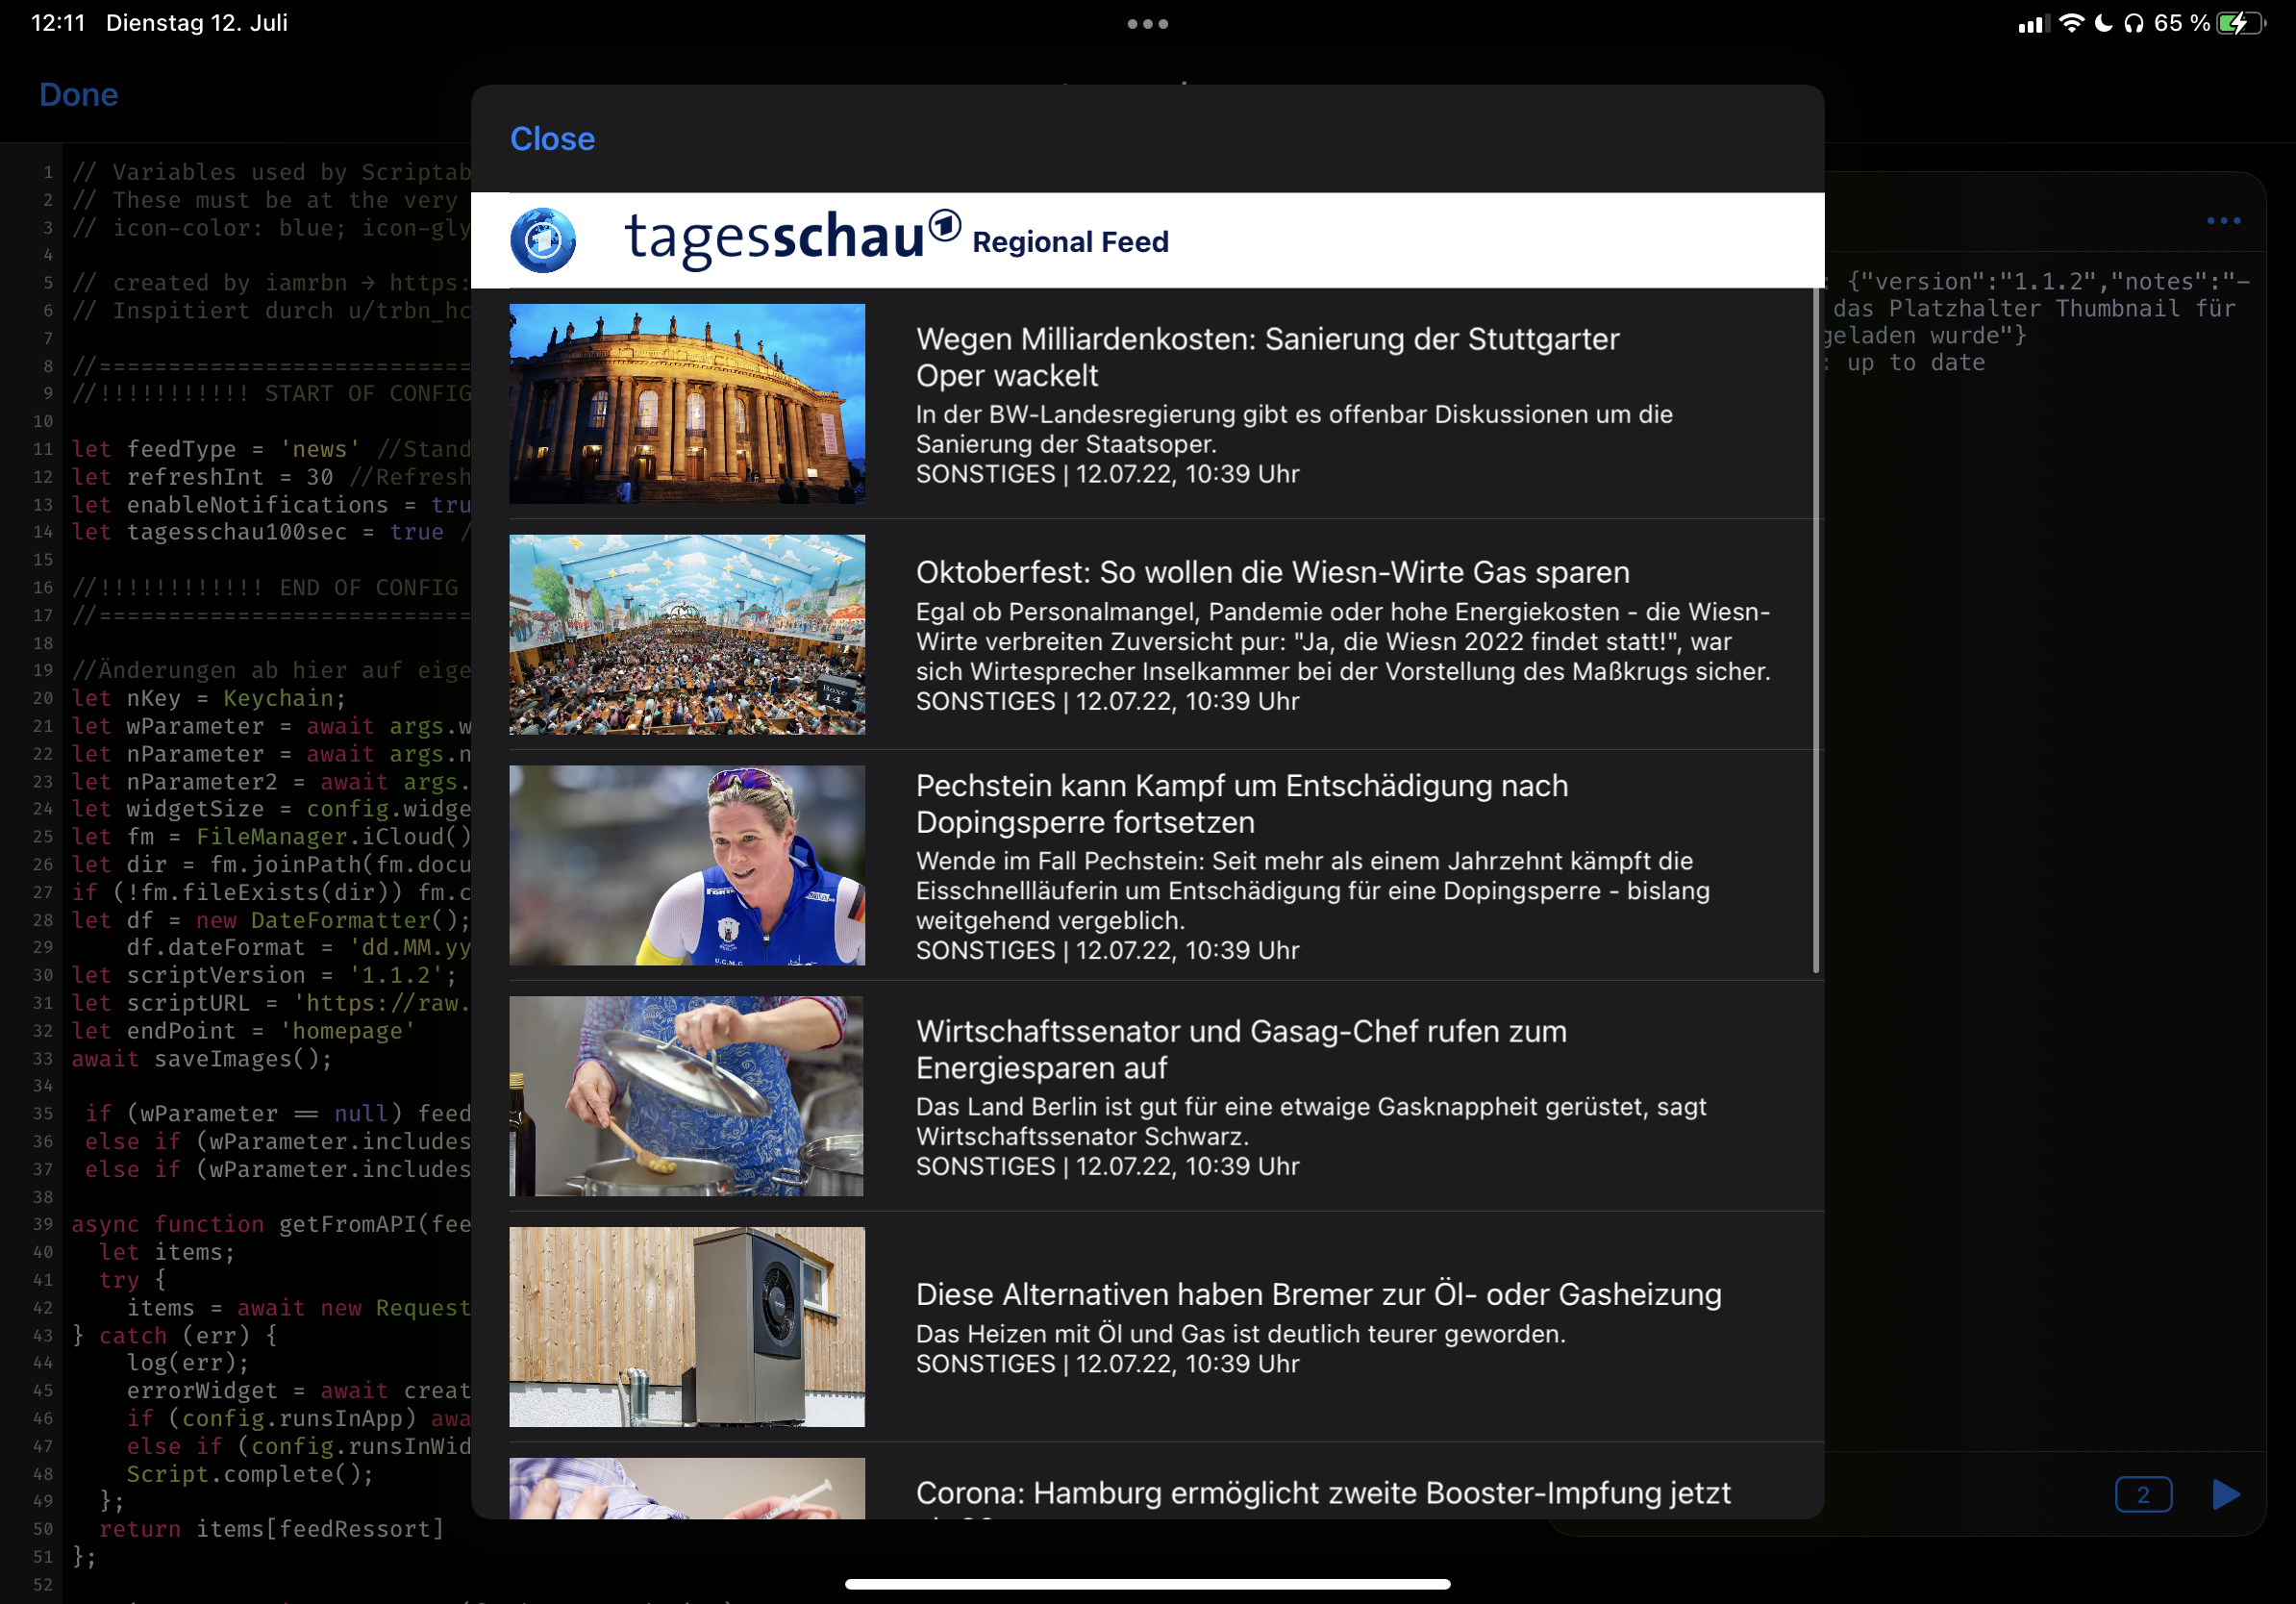The image size is (2296, 1604).
Task: Open the Bremer Öl- oder Gasheizung article
Action: pyautogui.click(x=1318, y=1294)
